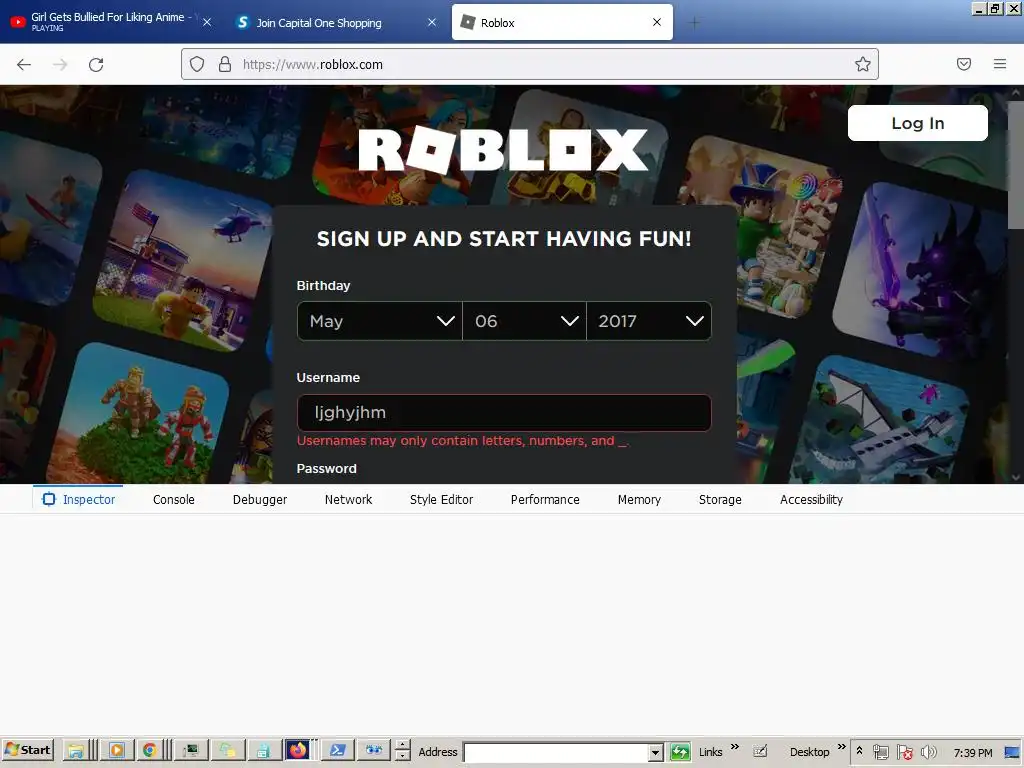
Task: Open the tracking protection shield icon
Action: click(197, 64)
